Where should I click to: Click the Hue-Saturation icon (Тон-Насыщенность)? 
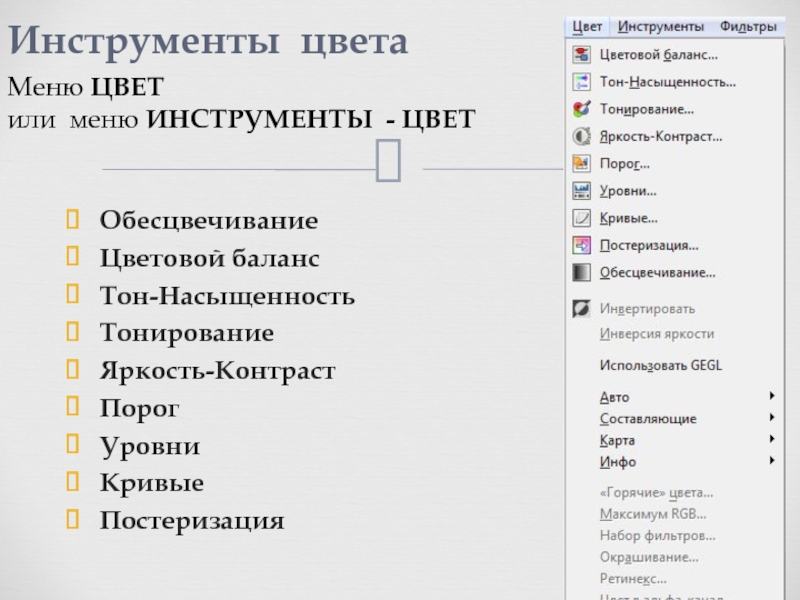[580, 82]
